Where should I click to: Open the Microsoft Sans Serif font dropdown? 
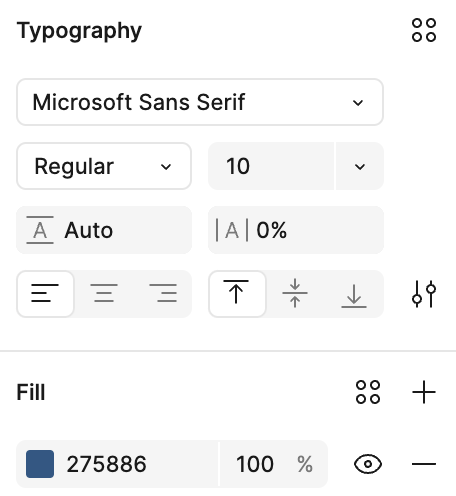click(x=200, y=102)
